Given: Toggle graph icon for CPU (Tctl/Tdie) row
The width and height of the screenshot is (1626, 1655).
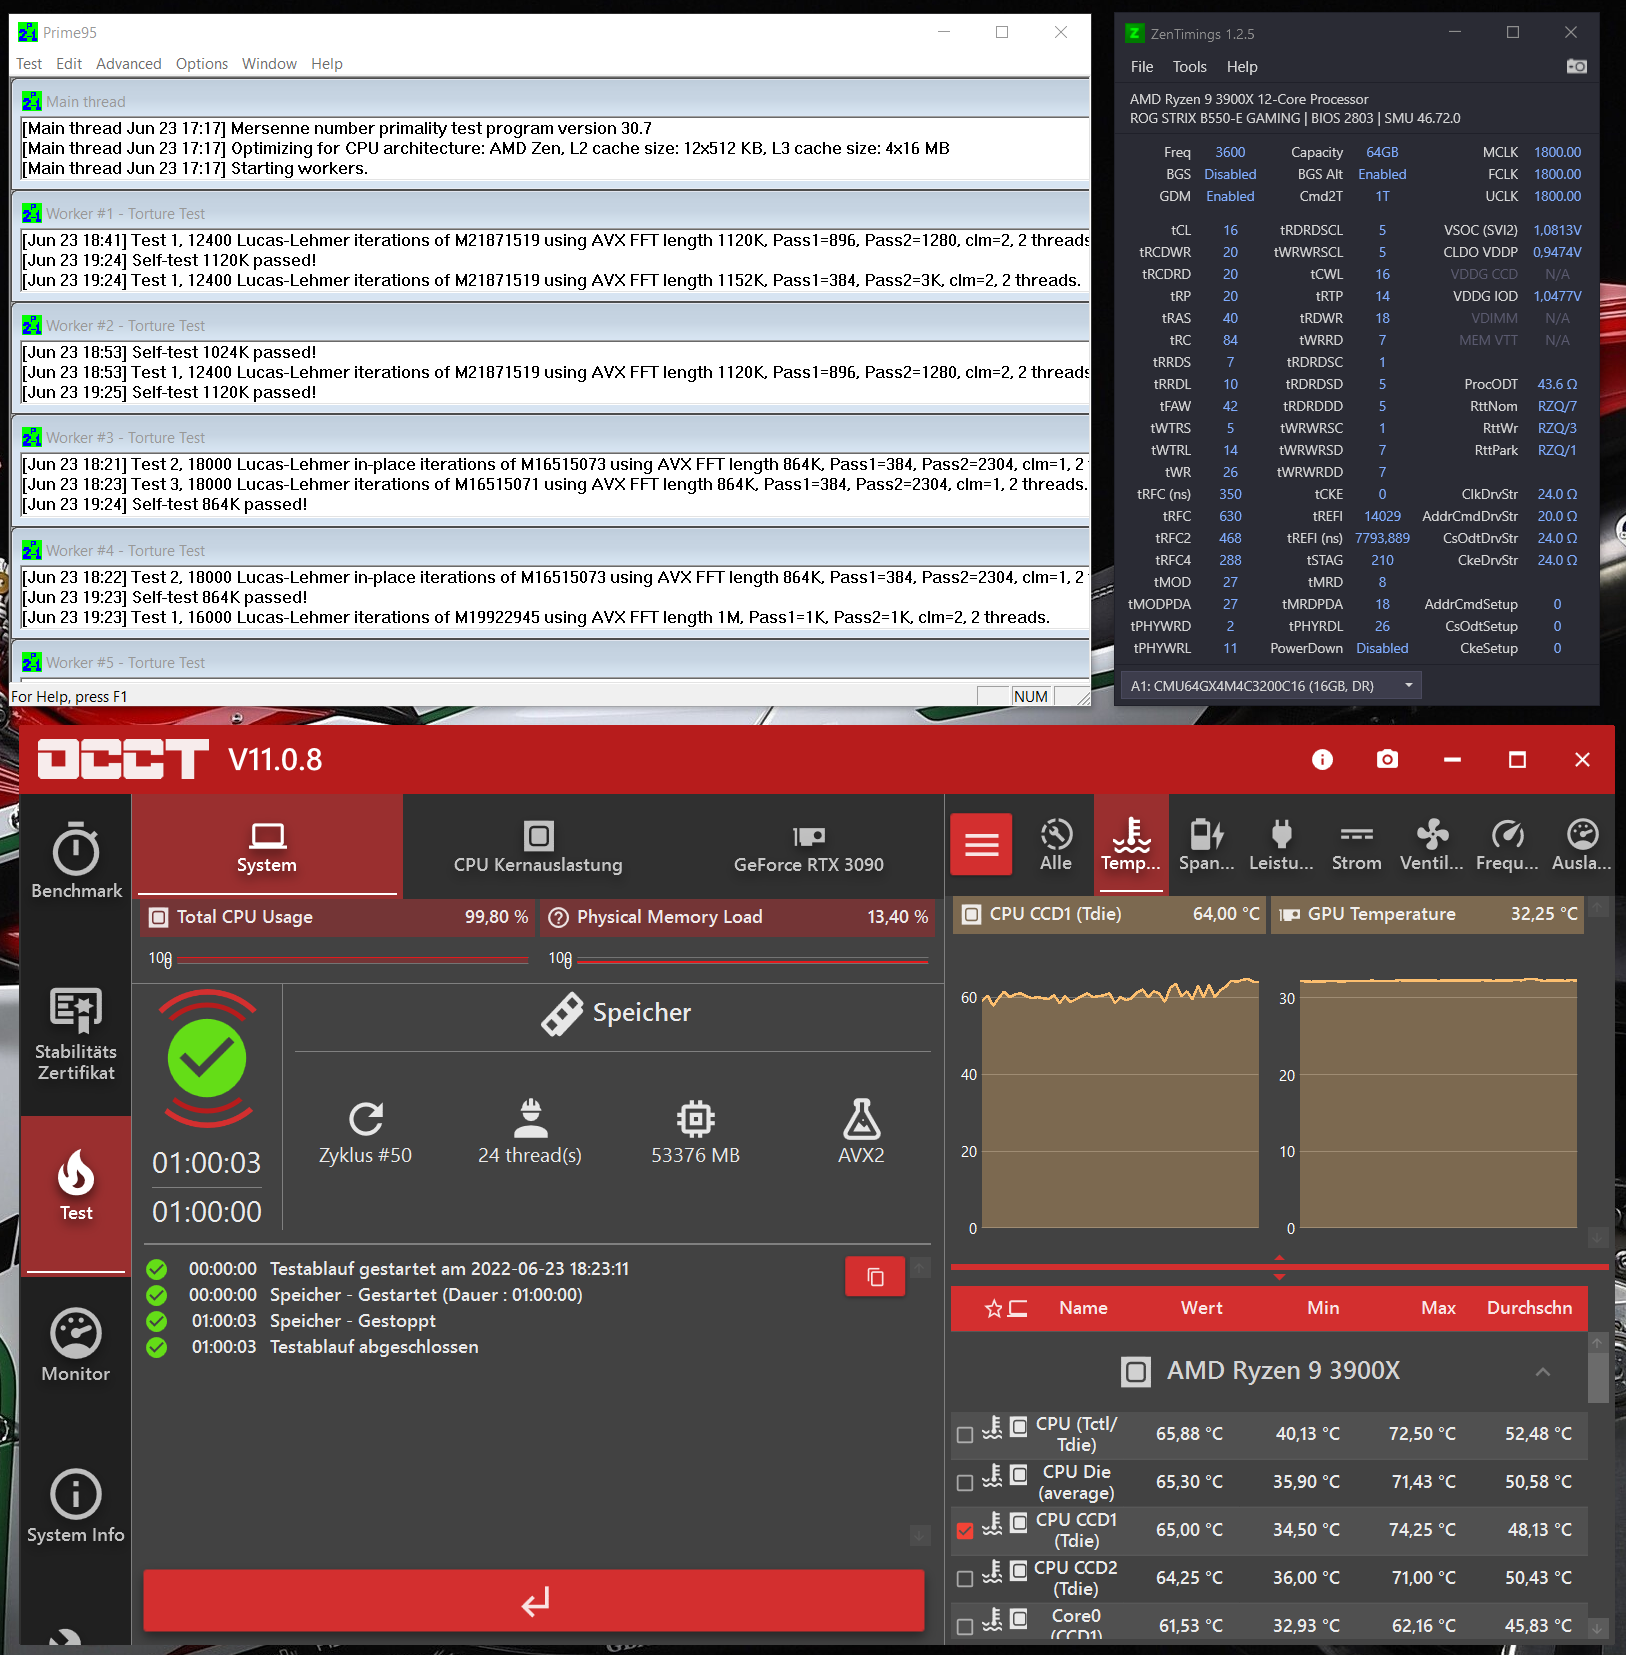Looking at the screenshot, I should click(1019, 1426).
